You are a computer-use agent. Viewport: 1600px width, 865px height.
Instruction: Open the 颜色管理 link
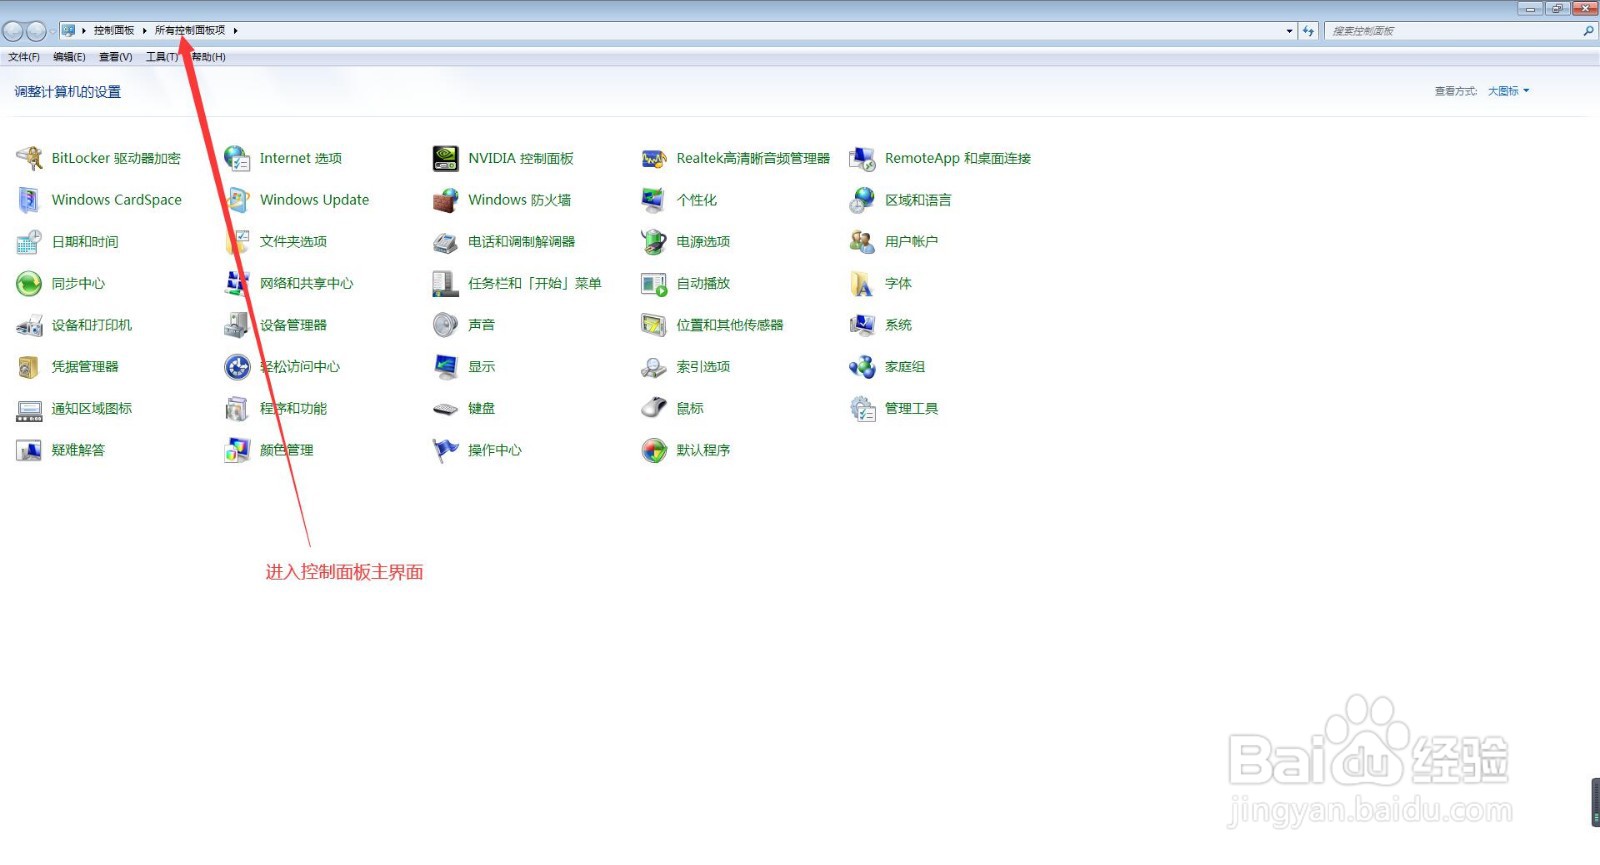pos(286,451)
